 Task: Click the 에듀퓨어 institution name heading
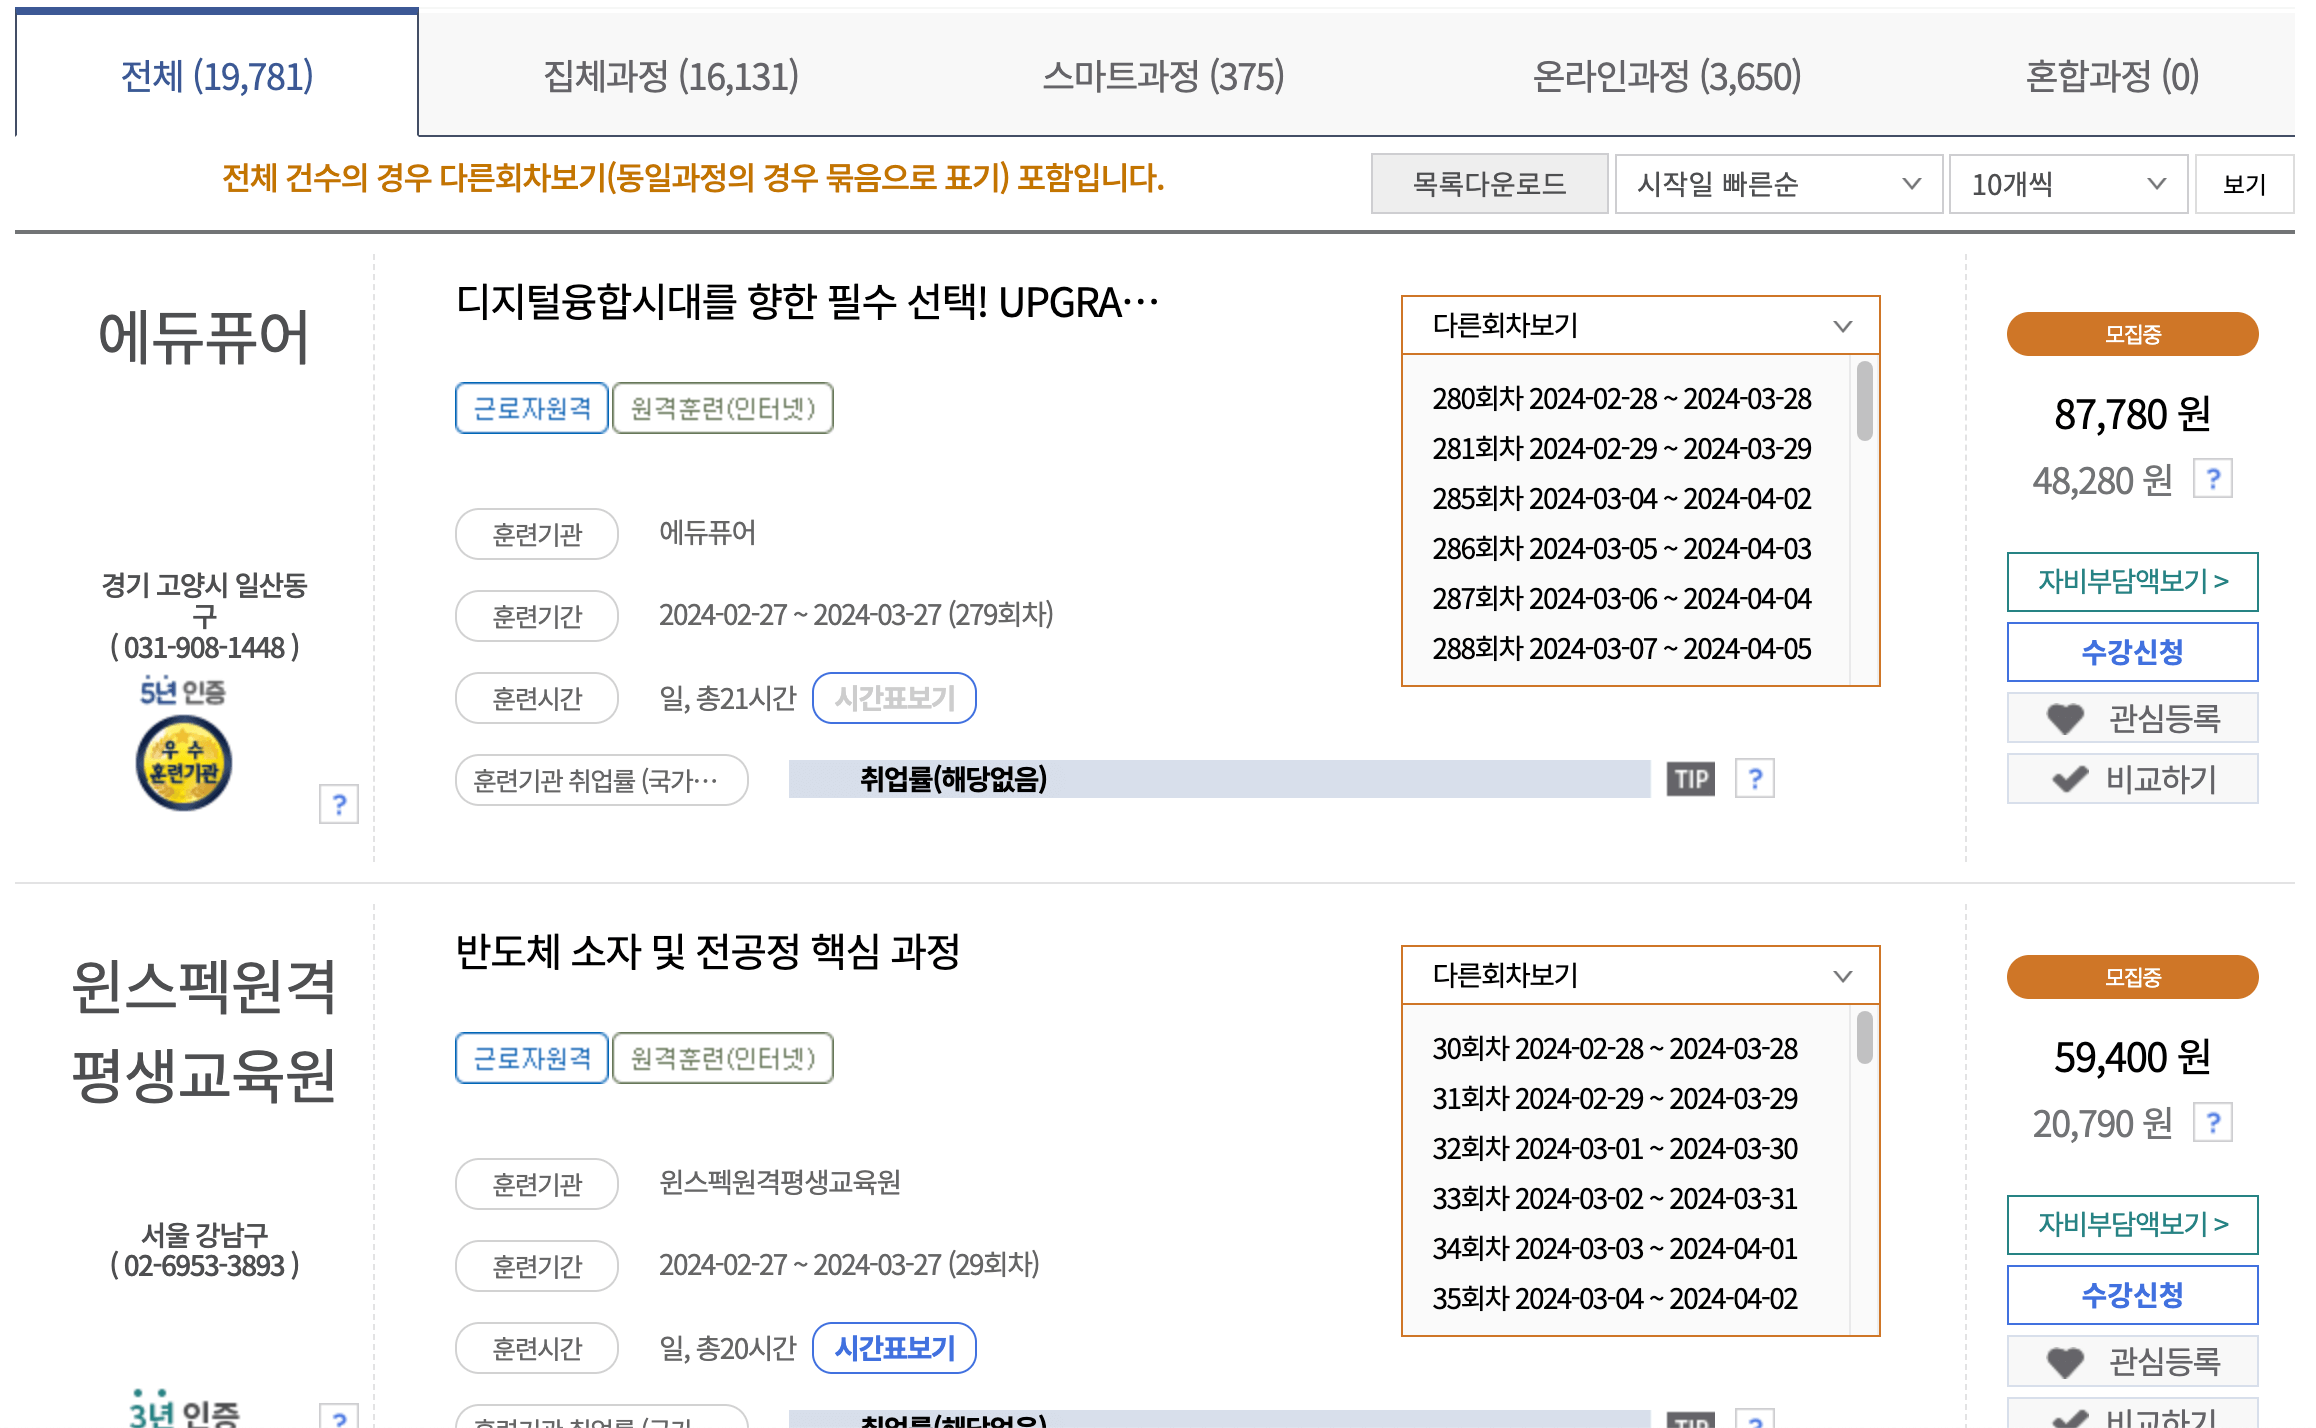tap(204, 336)
